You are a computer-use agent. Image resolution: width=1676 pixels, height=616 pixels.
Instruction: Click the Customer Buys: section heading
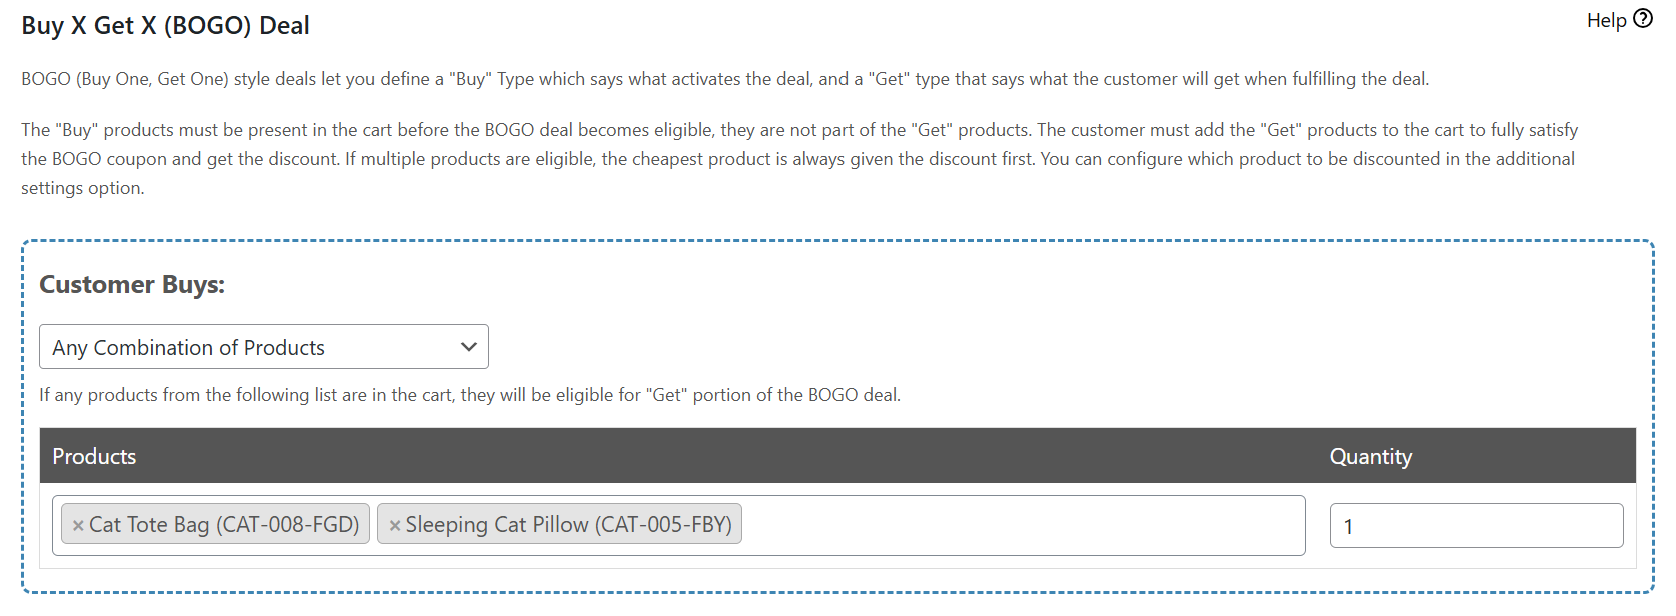coord(132,285)
